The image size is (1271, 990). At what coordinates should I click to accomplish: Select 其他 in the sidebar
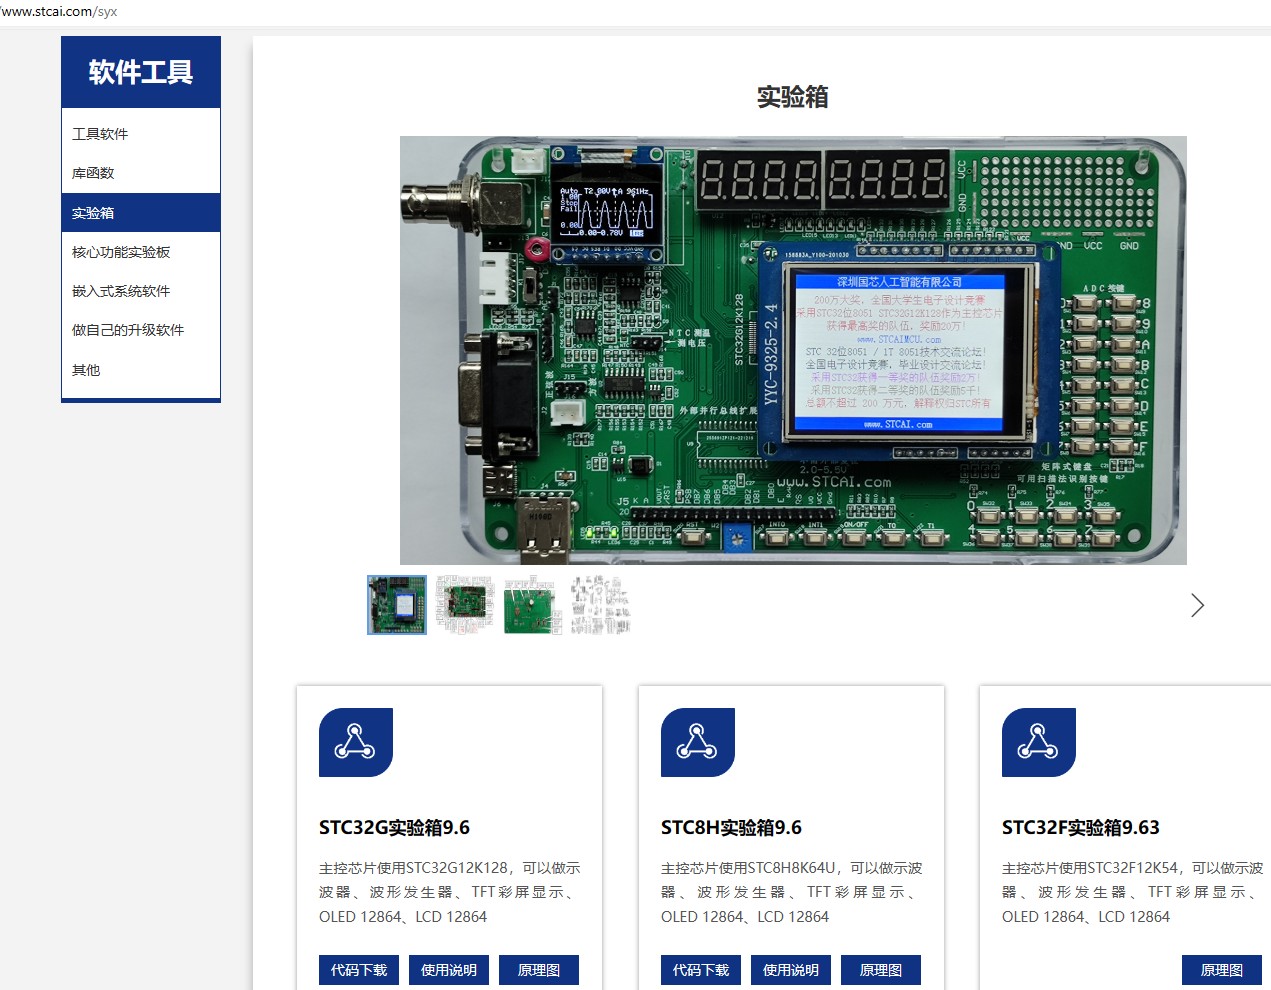click(140, 370)
